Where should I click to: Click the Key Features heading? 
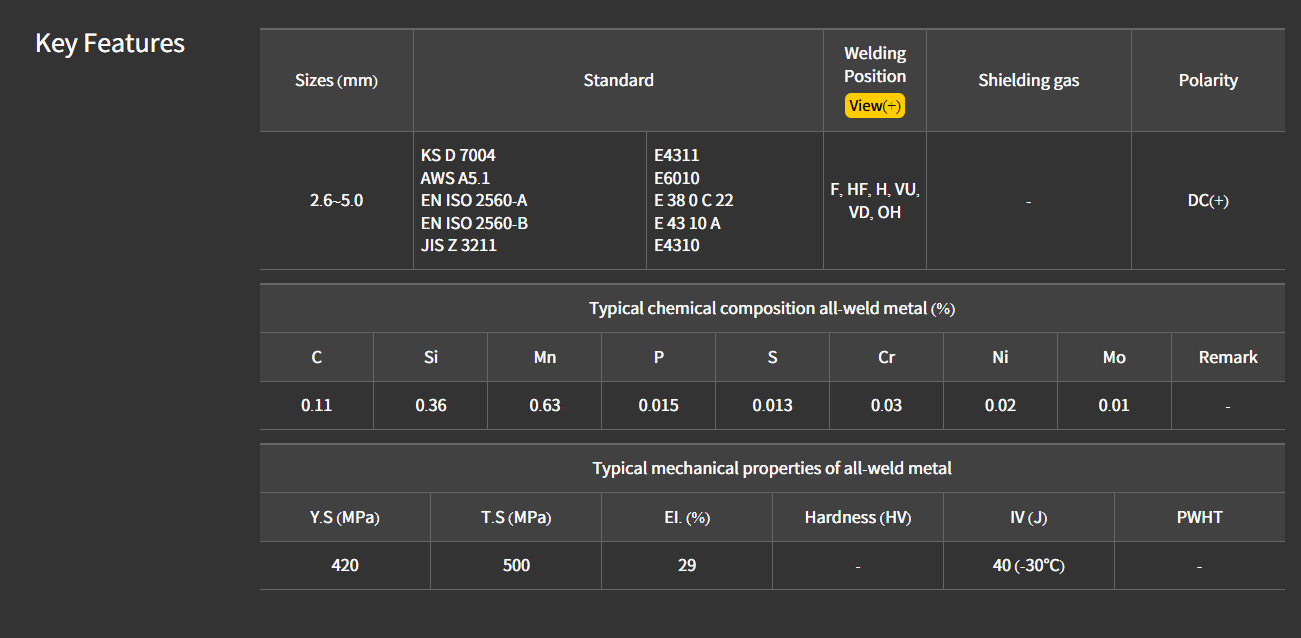click(110, 44)
